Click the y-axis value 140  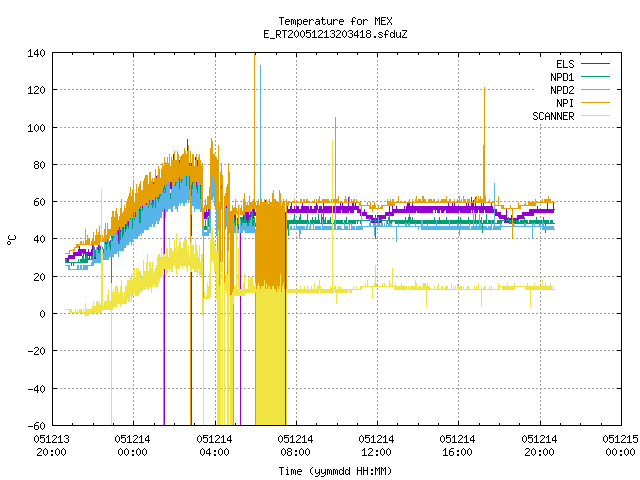coord(36,53)
